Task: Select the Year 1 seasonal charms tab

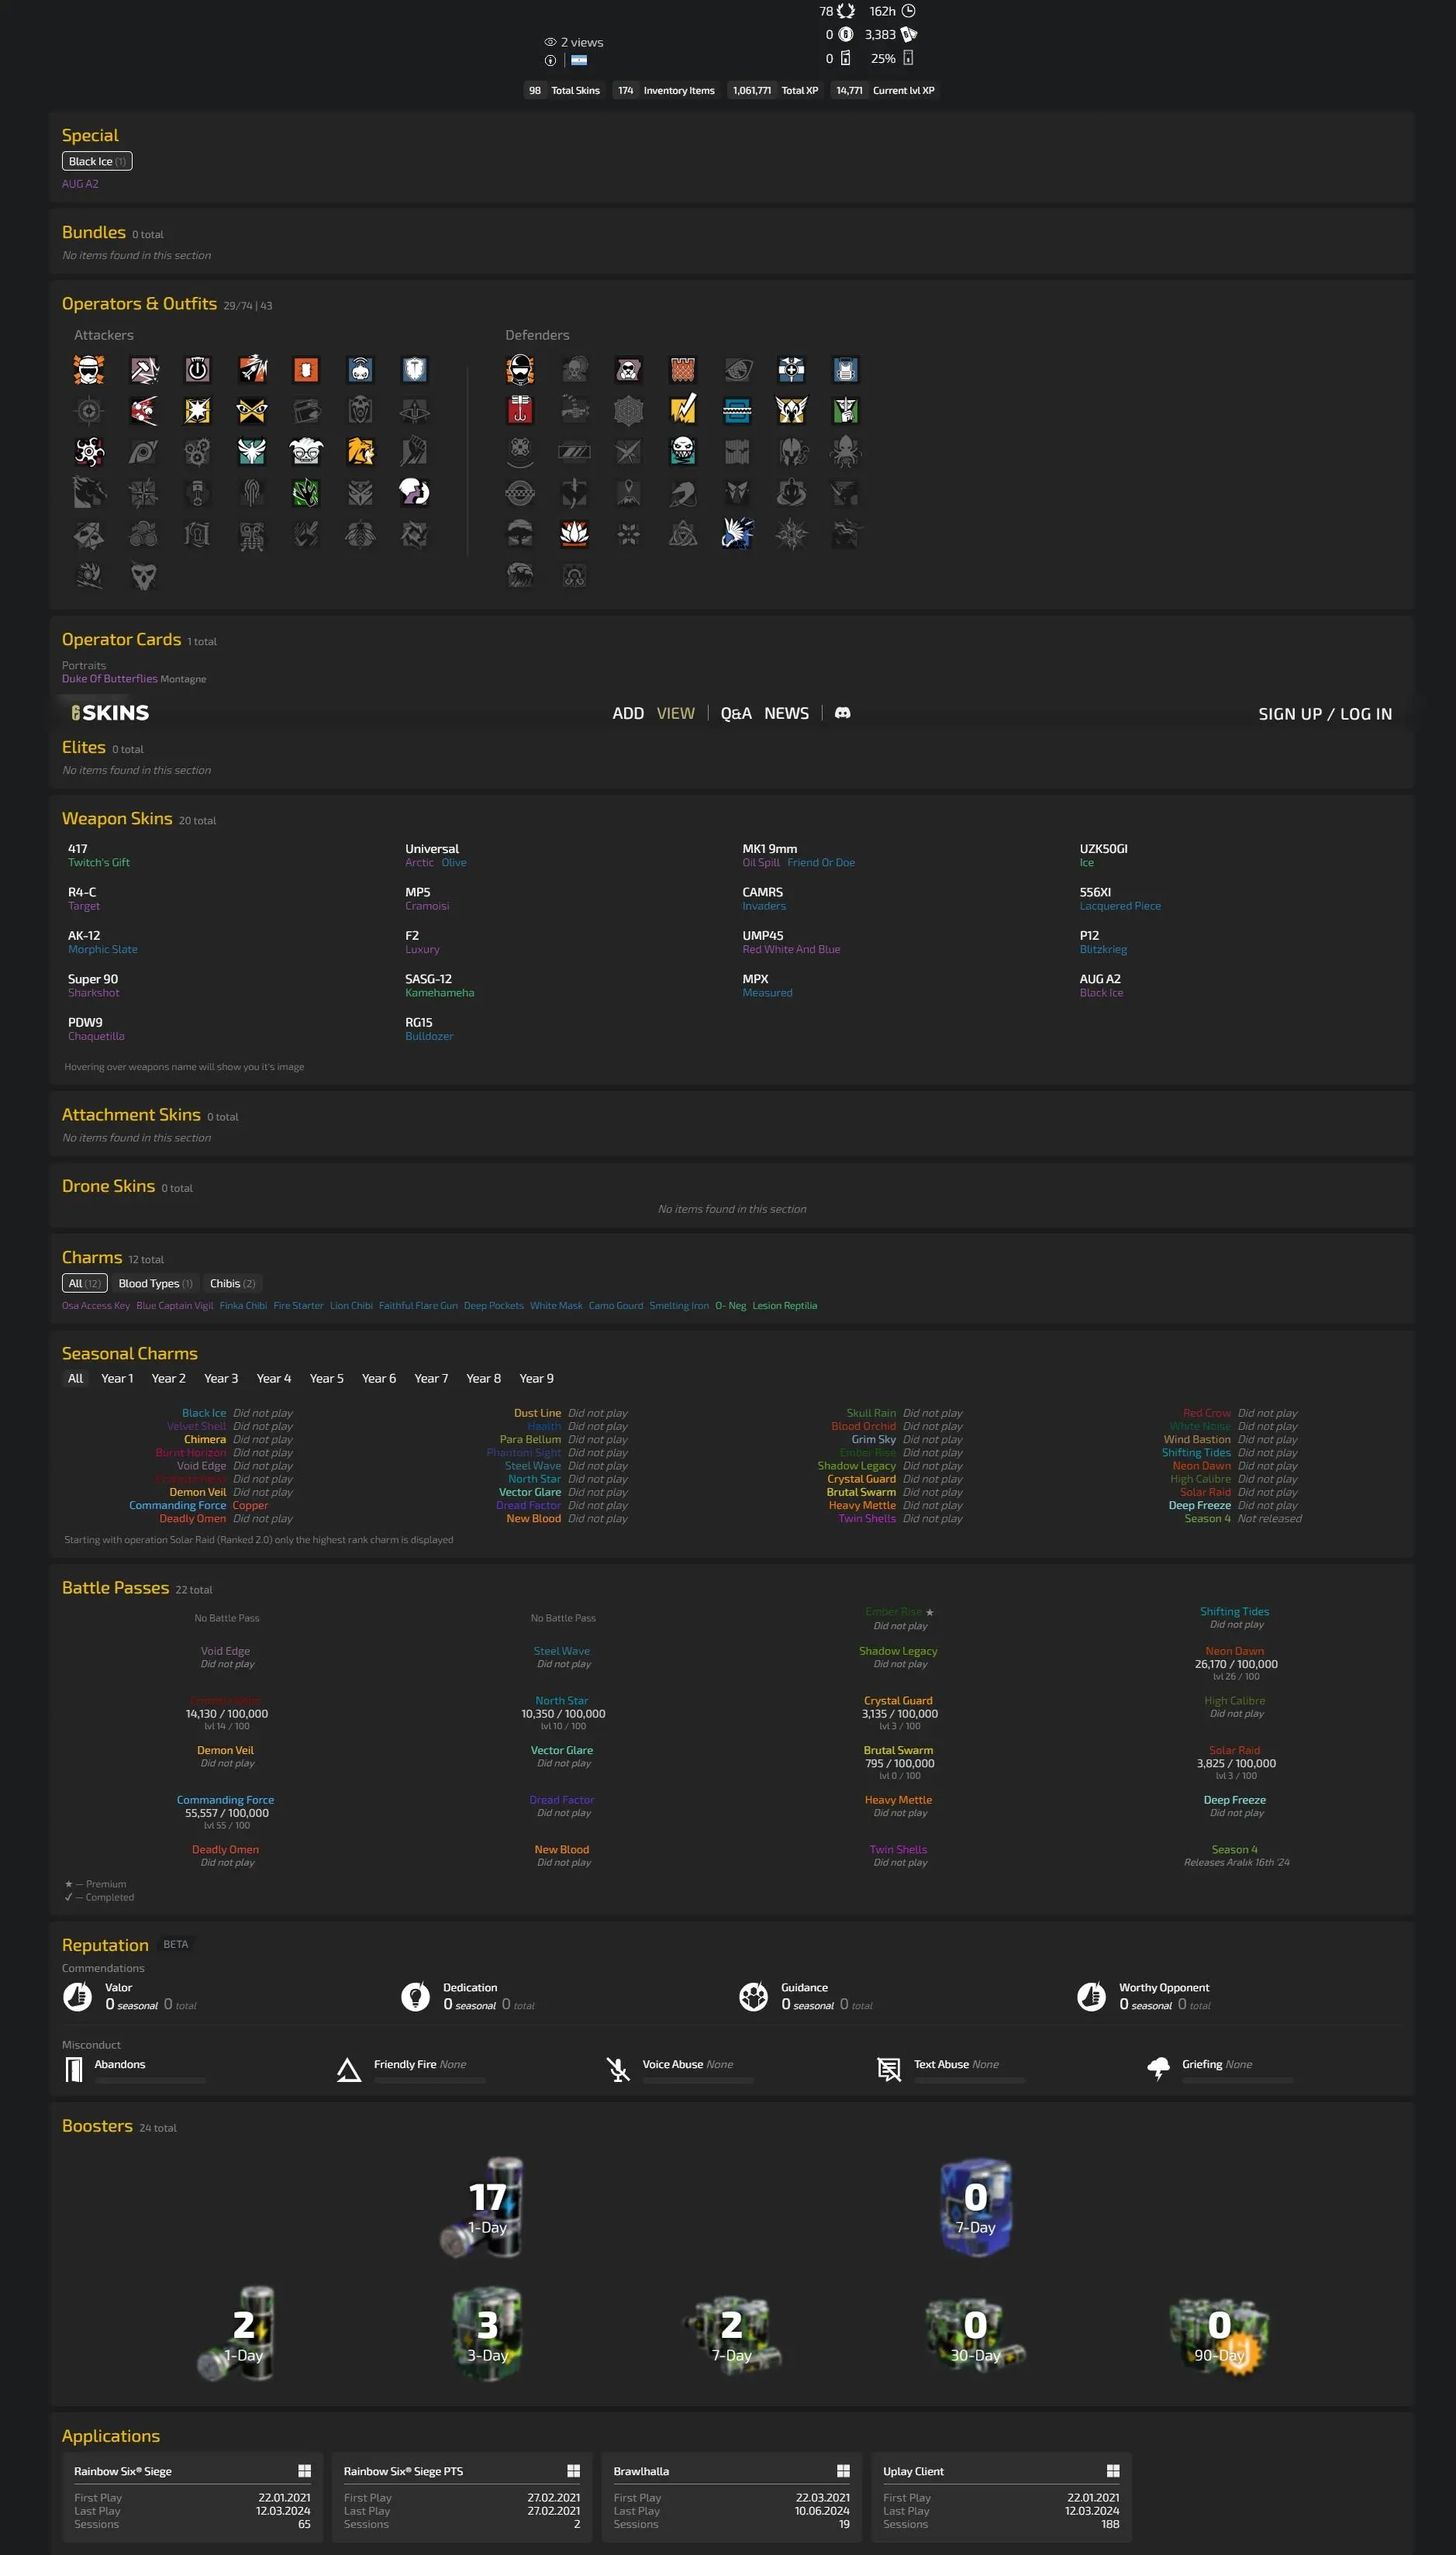Action: point(117,1378)
